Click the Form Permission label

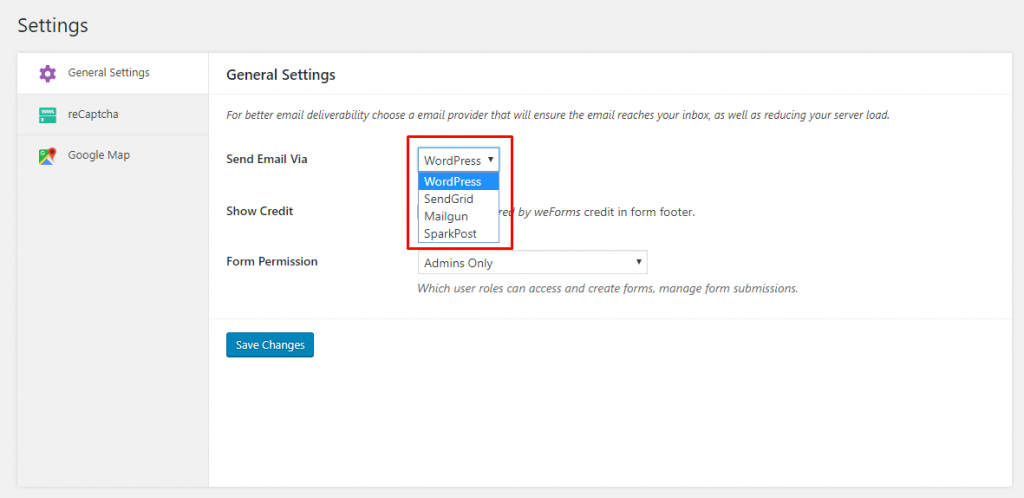click(272, 261)
